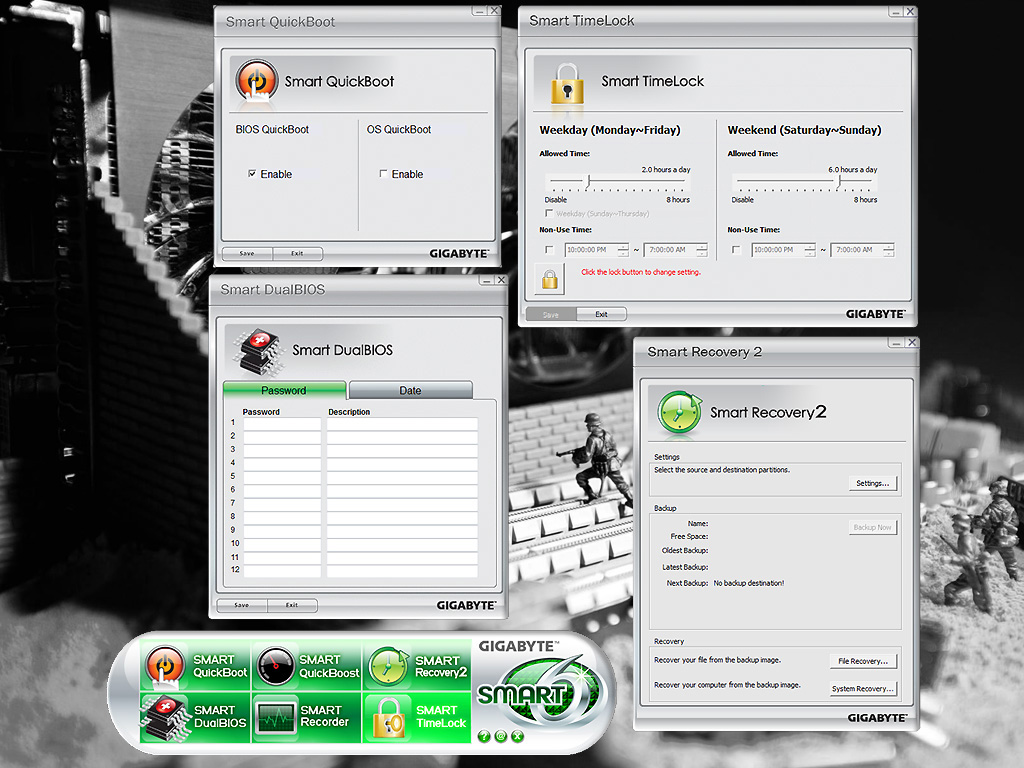This screenshot has height=768, width=1024.
Task: Click the padlock button to unlock TimeLock settings
Action: (550, 278)
